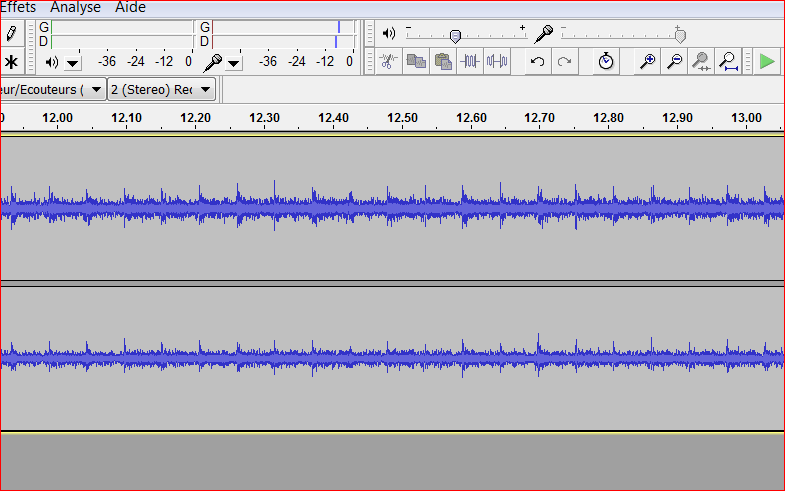
Task: Click the Silence audio icon
Action: [x=497, y=61]
